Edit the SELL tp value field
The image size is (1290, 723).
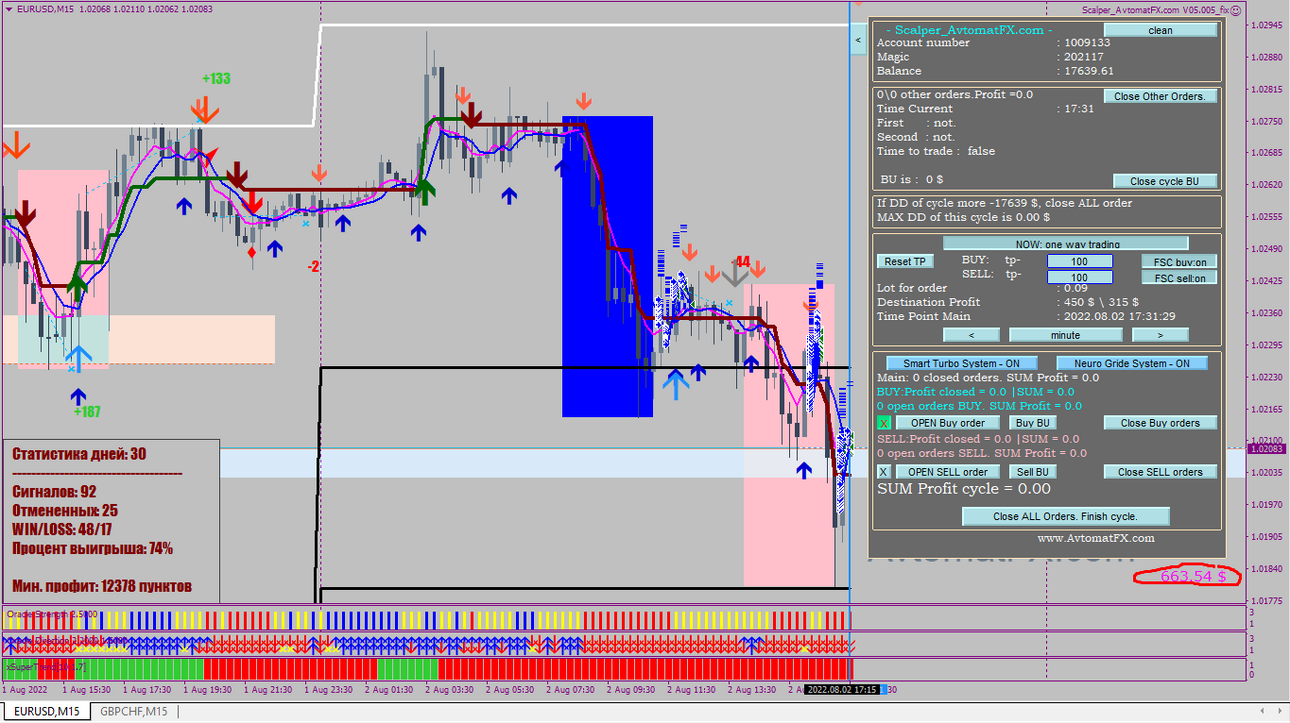[1080, 277]
